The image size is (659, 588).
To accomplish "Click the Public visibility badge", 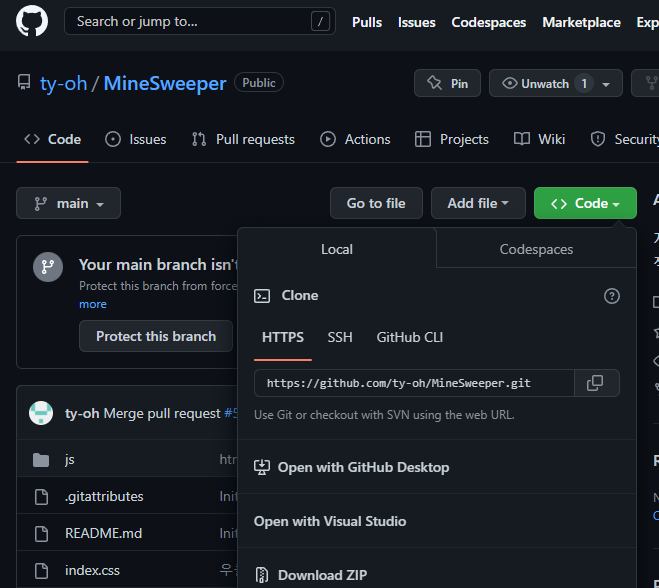I will [x=259, y=83].
